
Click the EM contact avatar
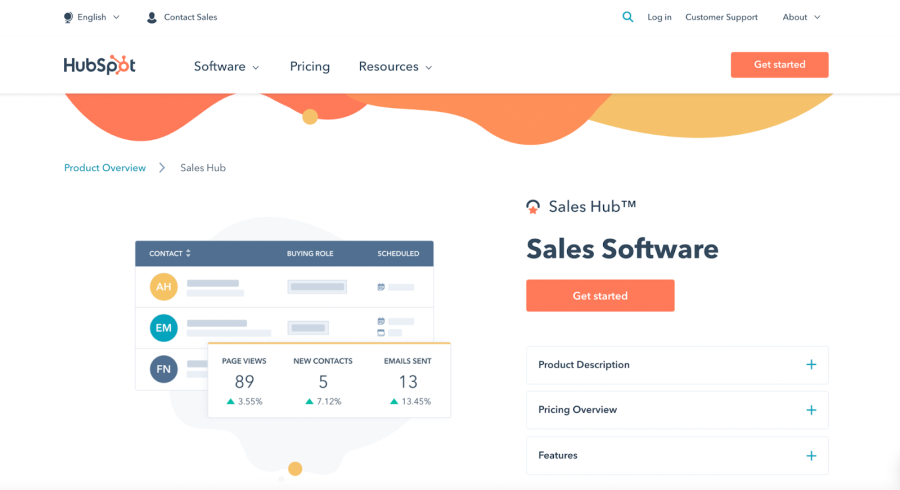164,328
